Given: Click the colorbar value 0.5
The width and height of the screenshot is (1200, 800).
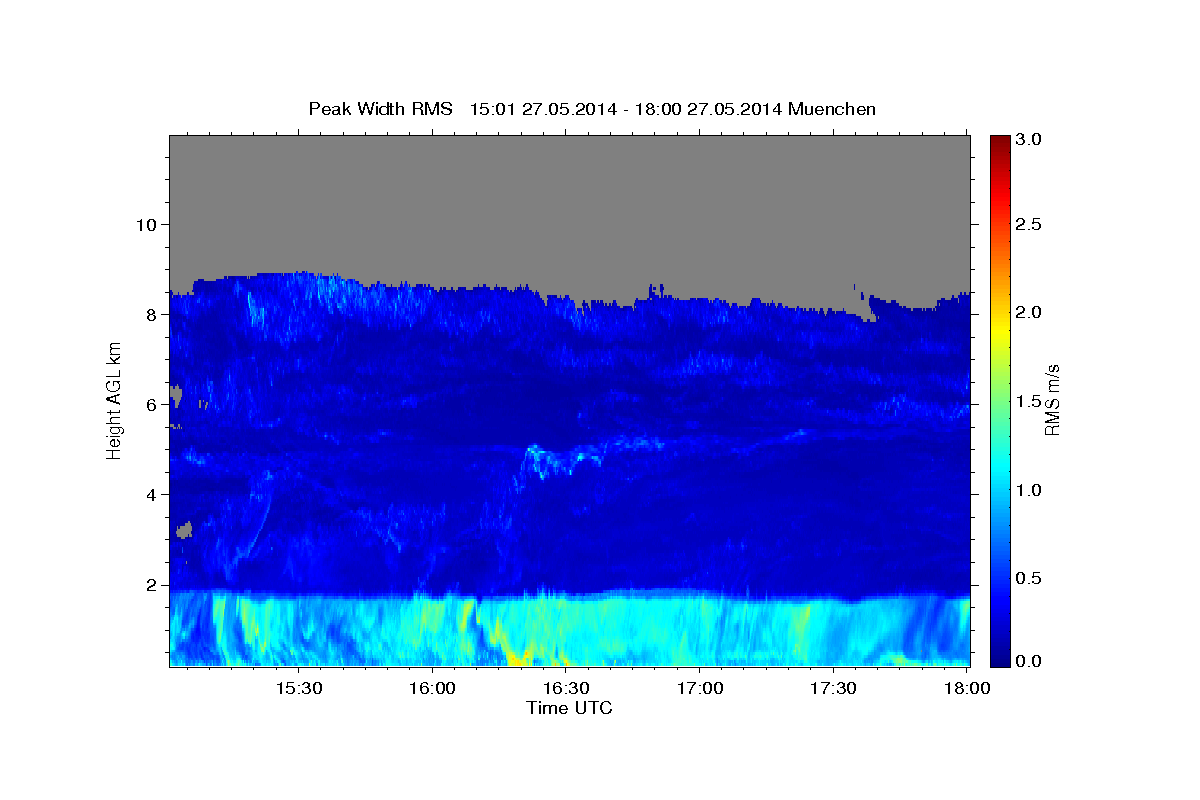Looking at the screenshot, I should (1029, 578).
